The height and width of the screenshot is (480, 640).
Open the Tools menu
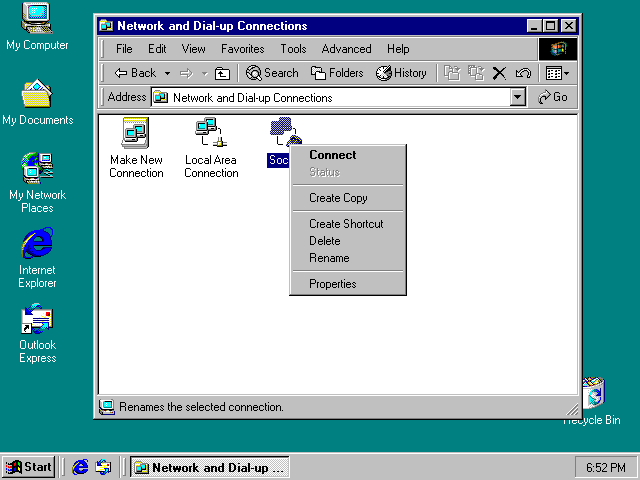tap(293, 49)
